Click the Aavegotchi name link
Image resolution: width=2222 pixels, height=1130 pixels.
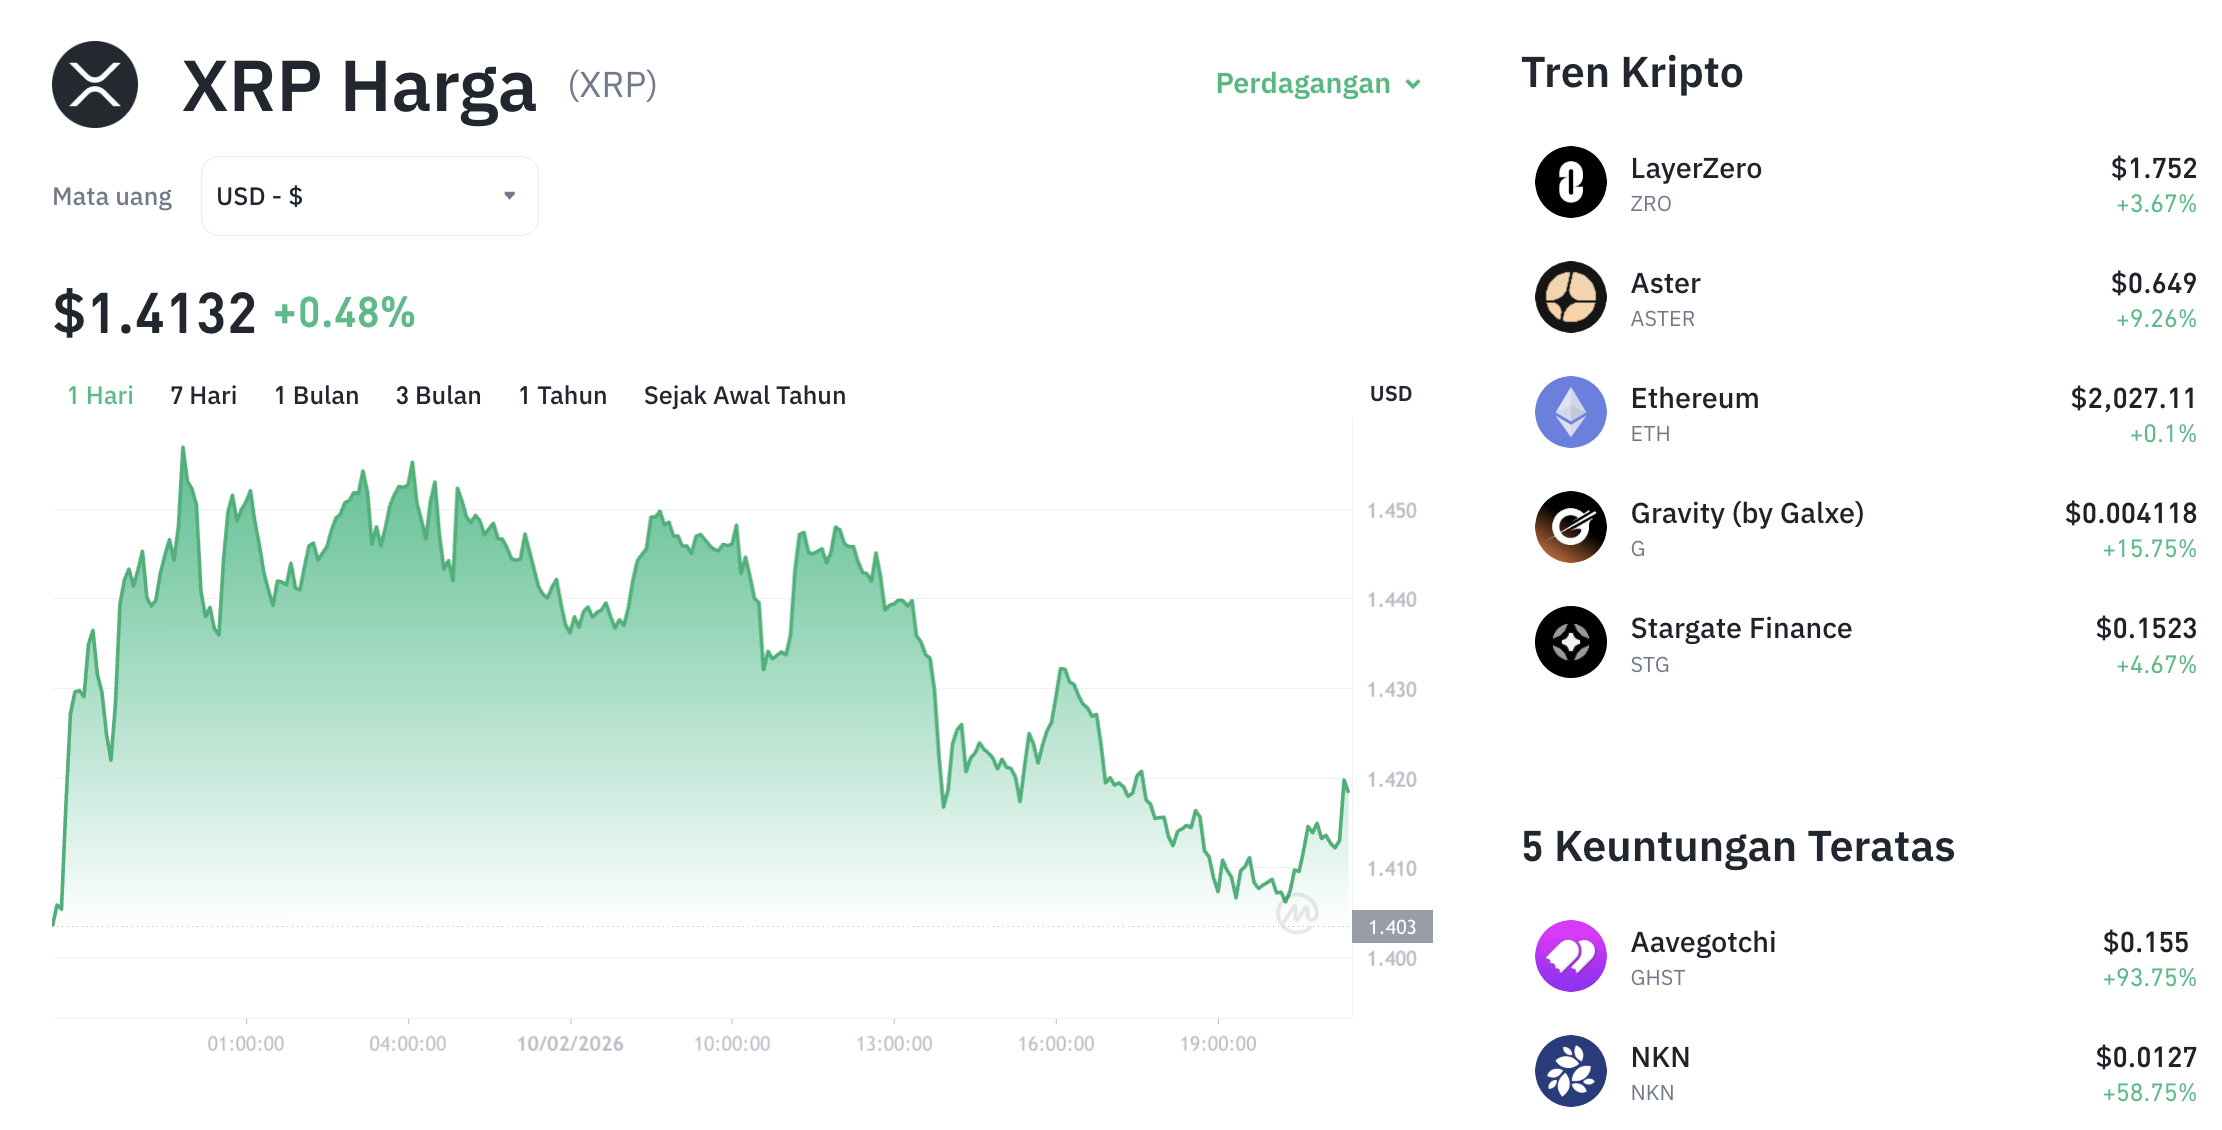[1704, 941]
